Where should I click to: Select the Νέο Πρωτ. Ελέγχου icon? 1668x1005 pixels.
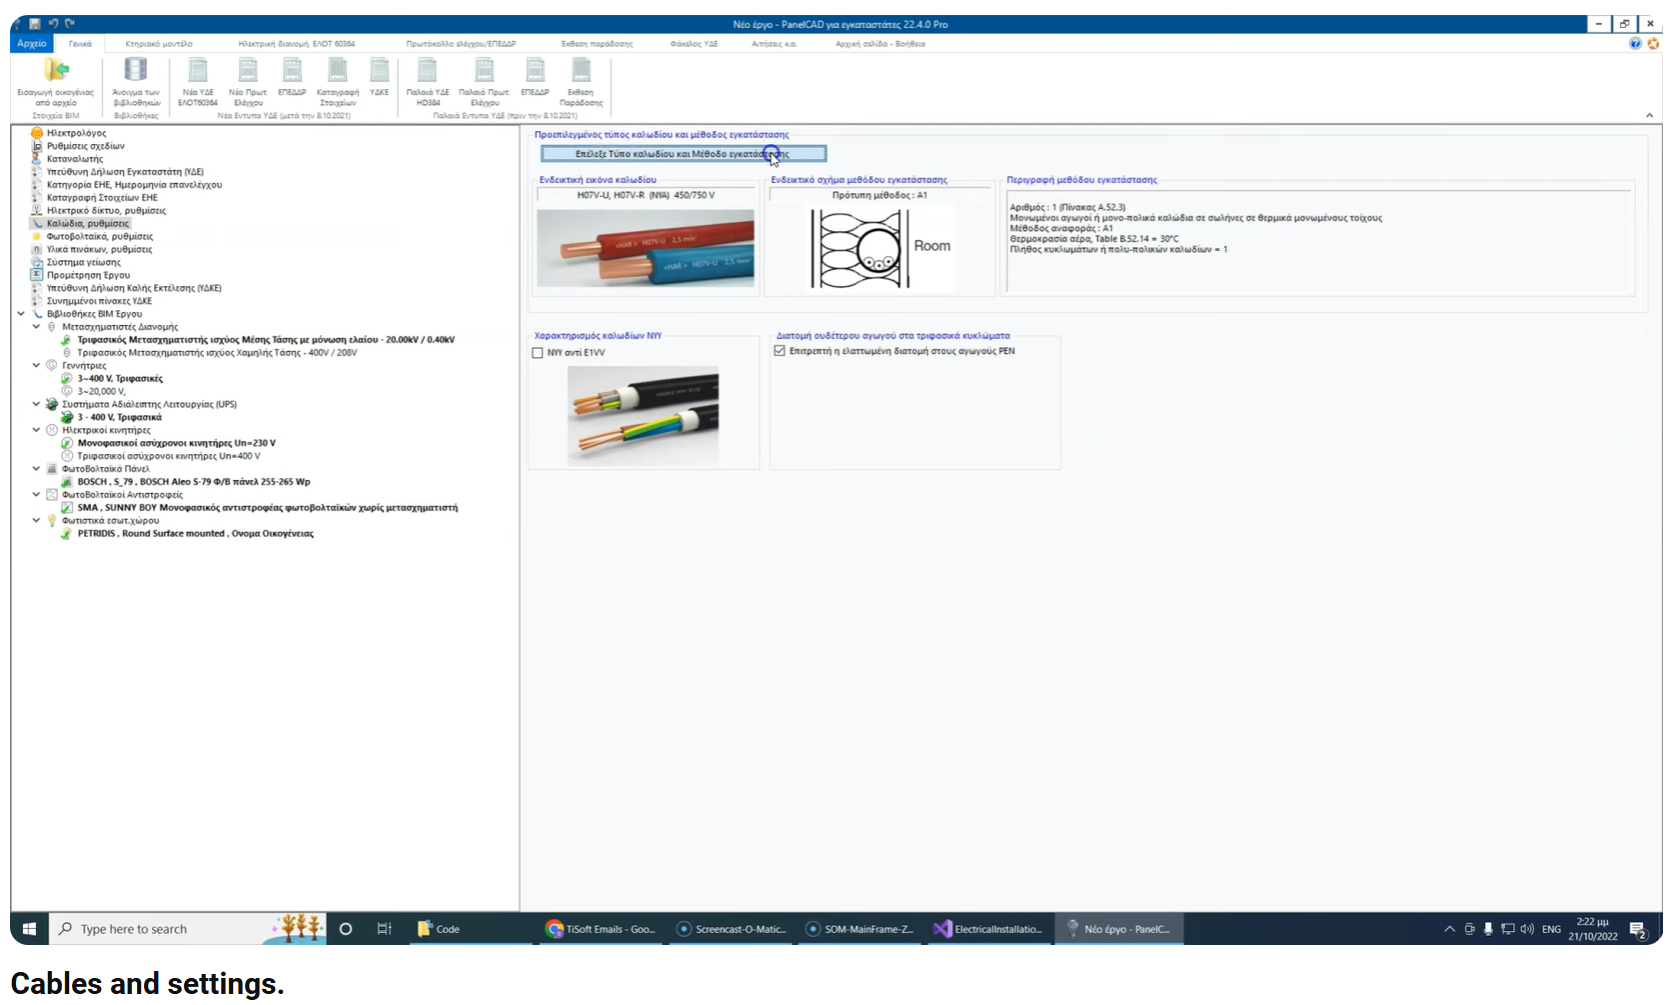245,82
